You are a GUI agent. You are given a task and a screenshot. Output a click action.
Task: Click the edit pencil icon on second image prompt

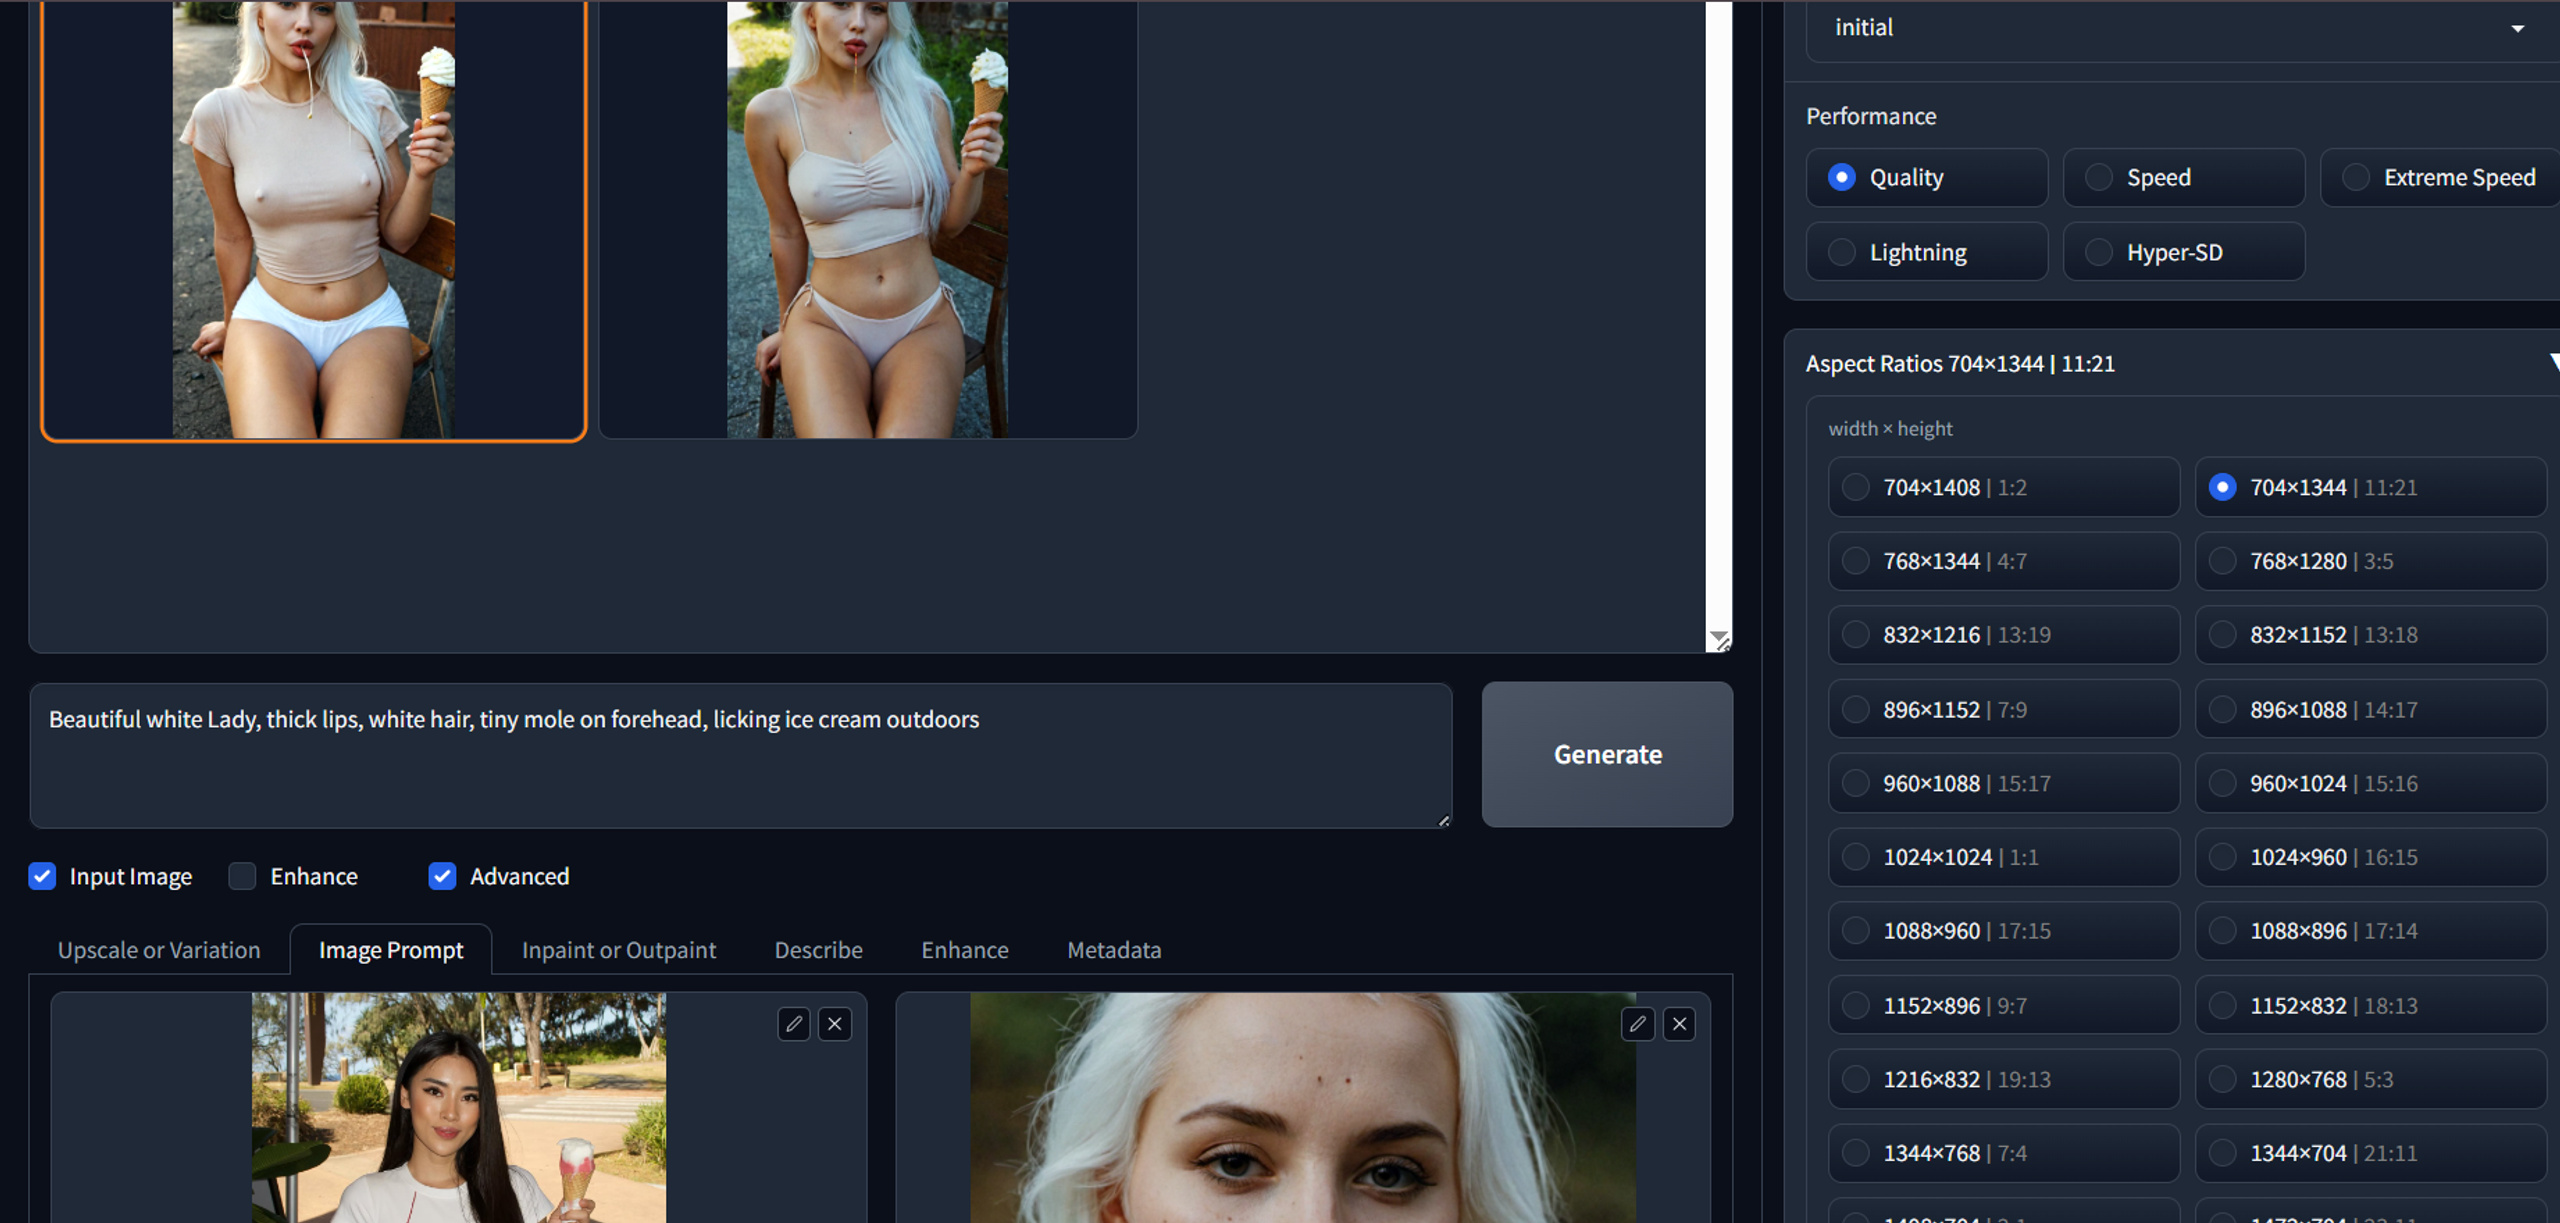pyautogui.click(x=1638, y=1024)
